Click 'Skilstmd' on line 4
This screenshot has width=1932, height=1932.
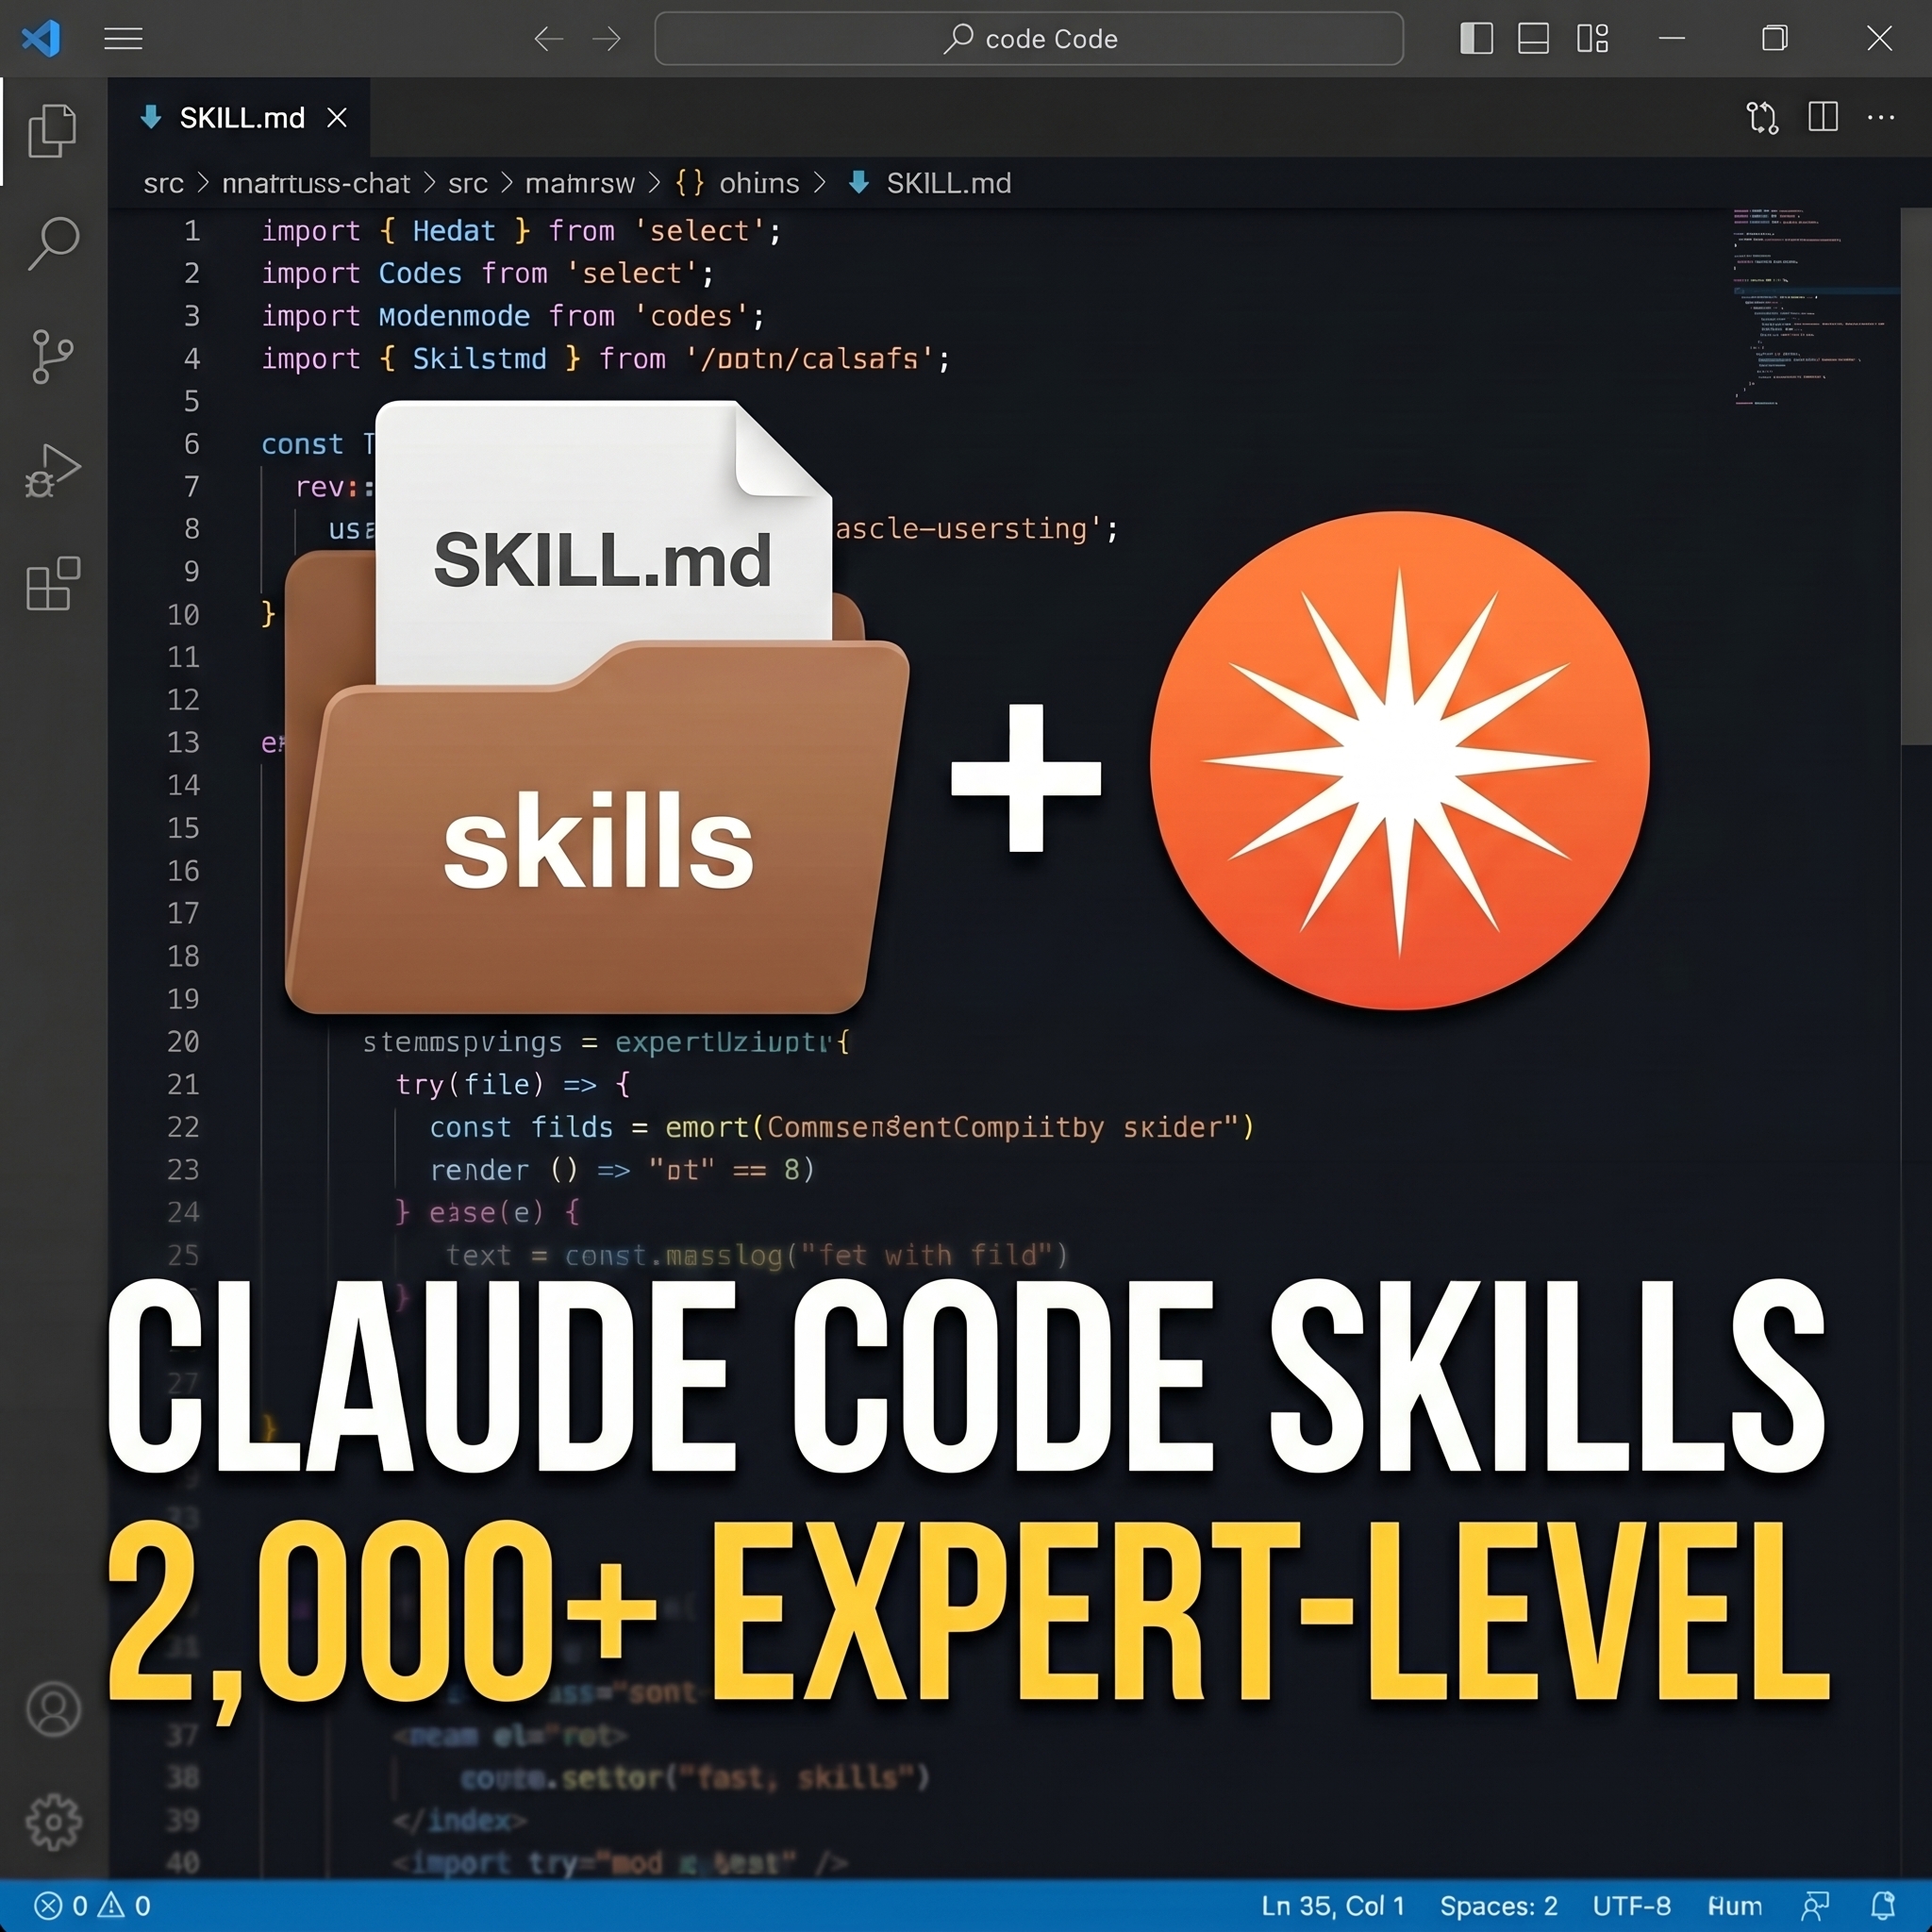[x=479, y=358]
